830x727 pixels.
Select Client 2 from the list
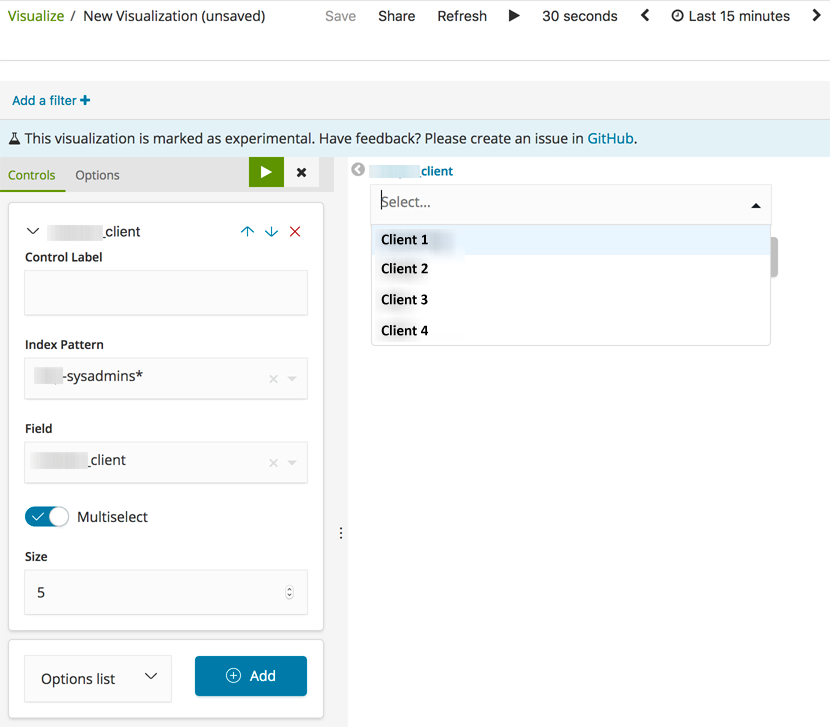coord(571,269)
